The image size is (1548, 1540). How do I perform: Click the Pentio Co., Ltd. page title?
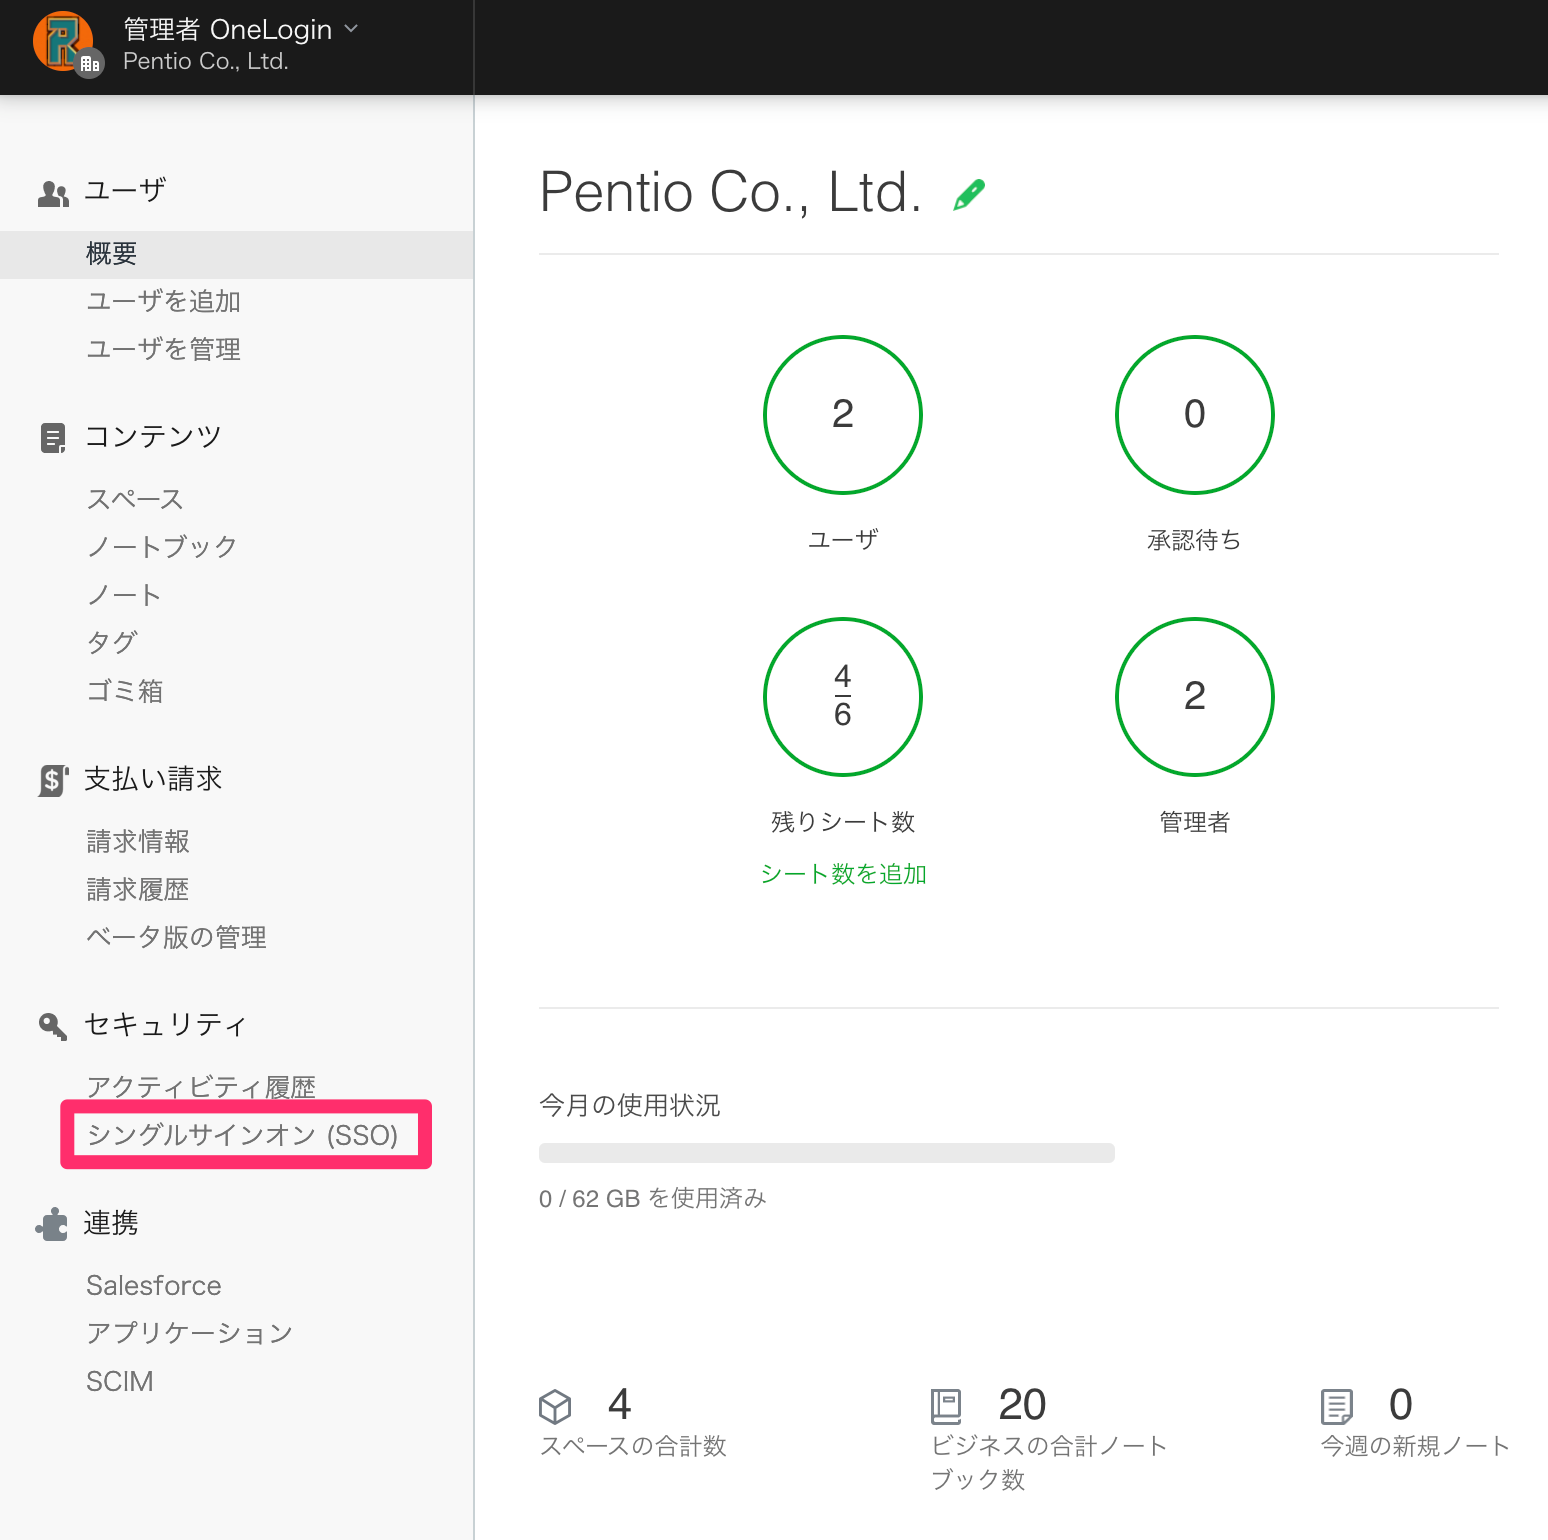[x=731, y=192]
